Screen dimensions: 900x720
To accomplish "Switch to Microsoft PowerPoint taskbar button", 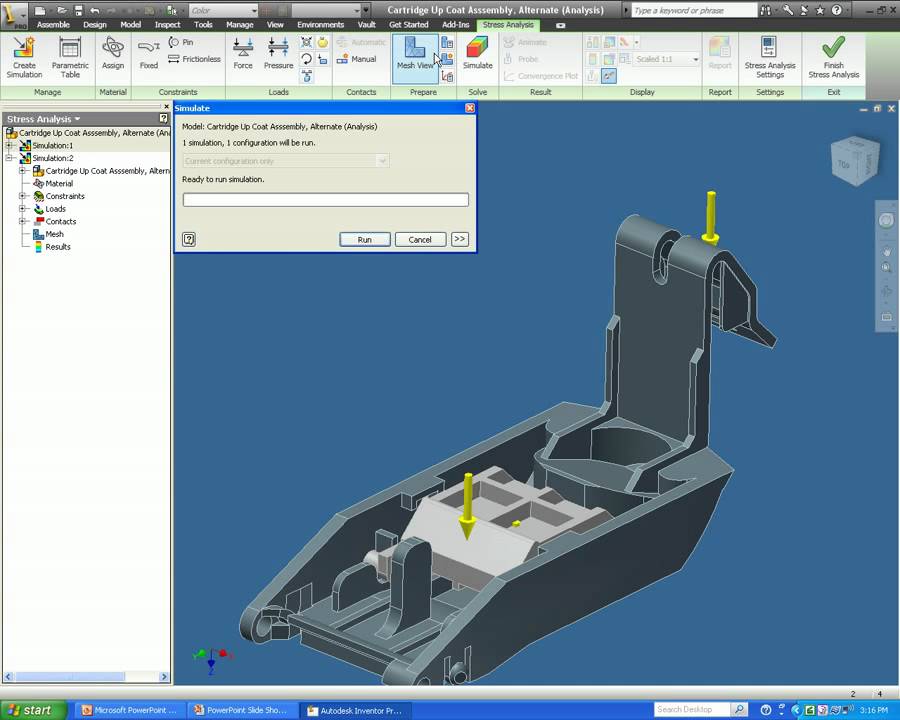I will 131,710.
